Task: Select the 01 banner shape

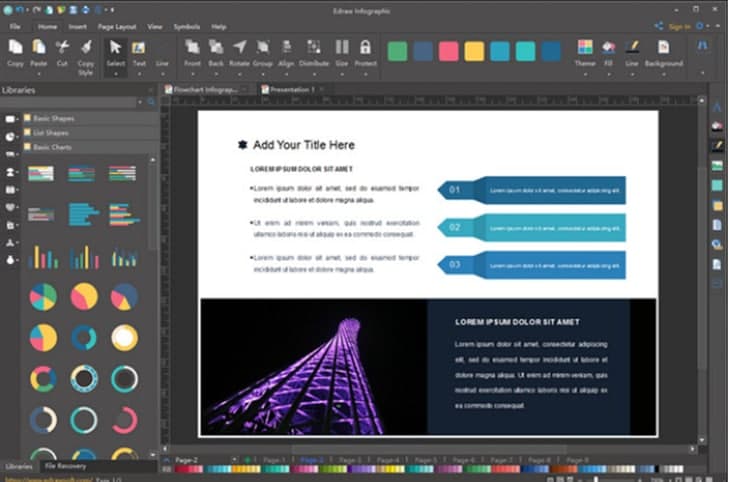Action: point(531,190)
